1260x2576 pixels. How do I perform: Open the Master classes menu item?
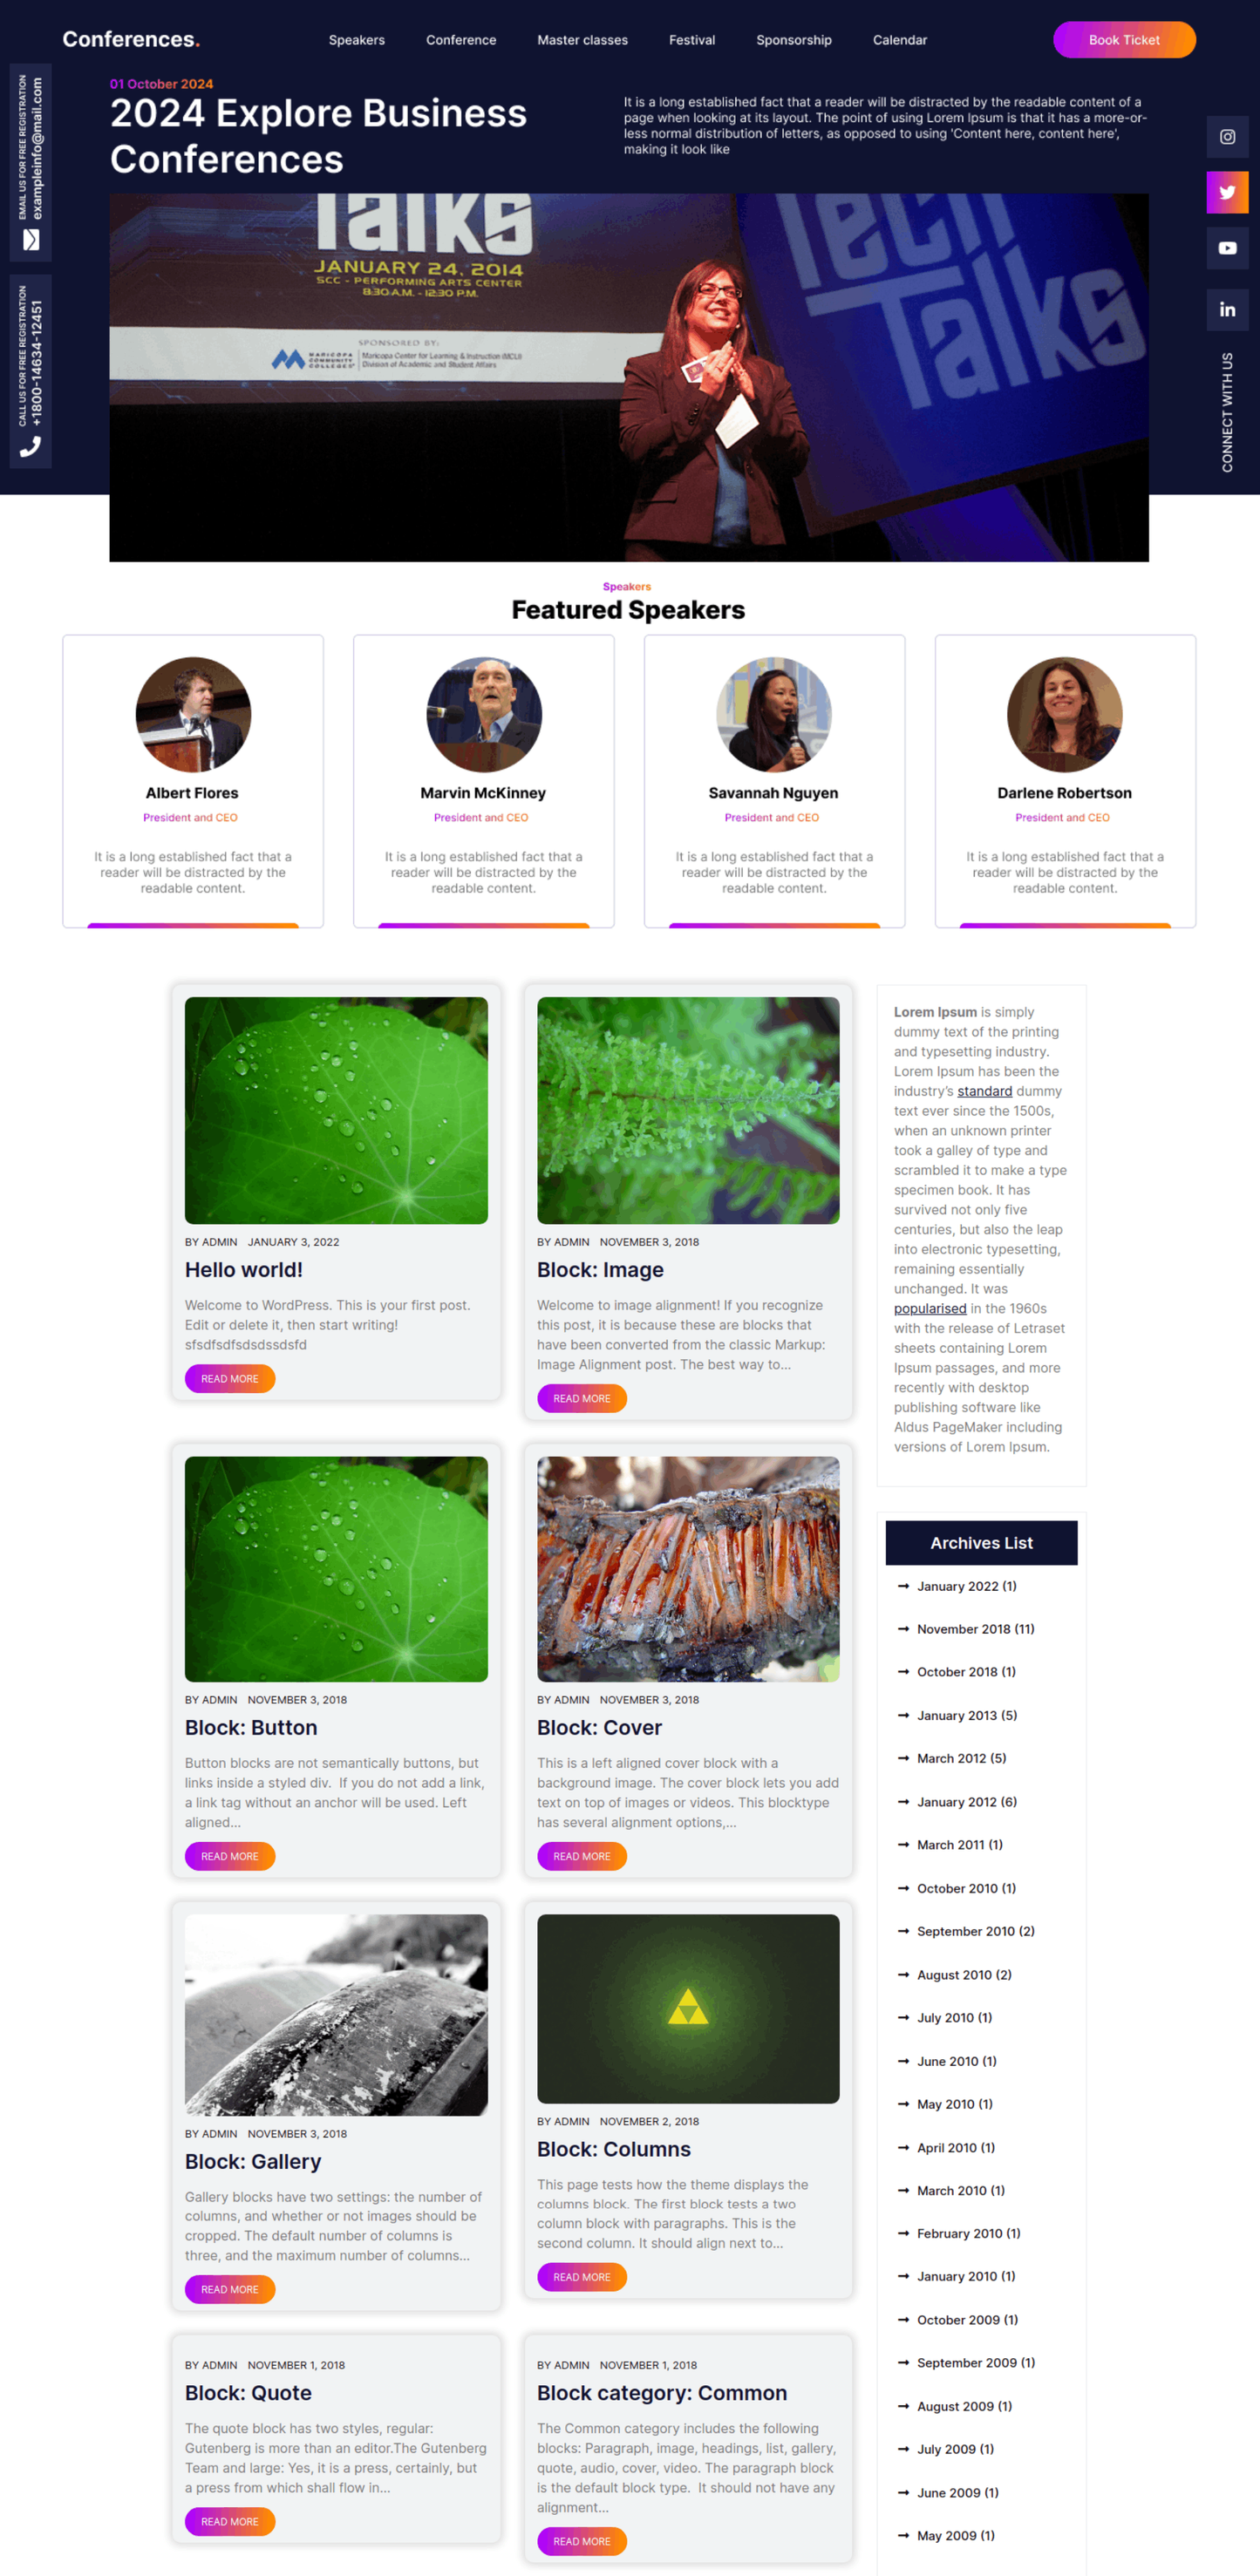click(x=582, y=40)
